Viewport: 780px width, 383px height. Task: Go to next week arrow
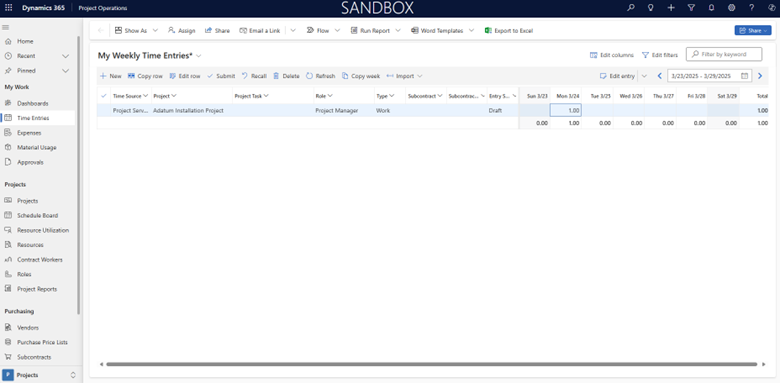760,76
